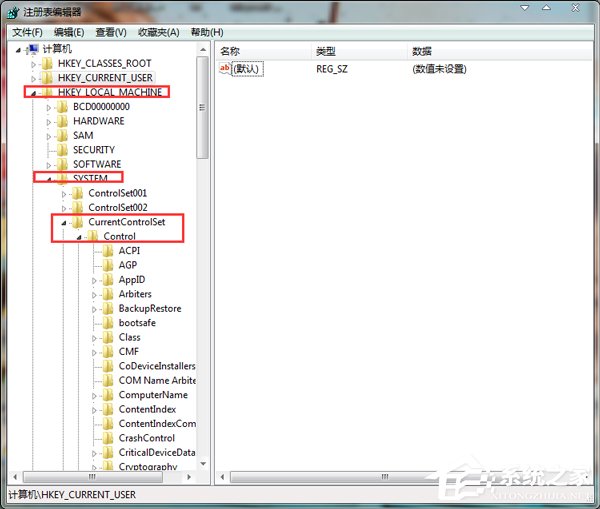This screenshot has width=600, height=509.
Task: Click the REG_SZ type cell
Action: coord(332,69)
